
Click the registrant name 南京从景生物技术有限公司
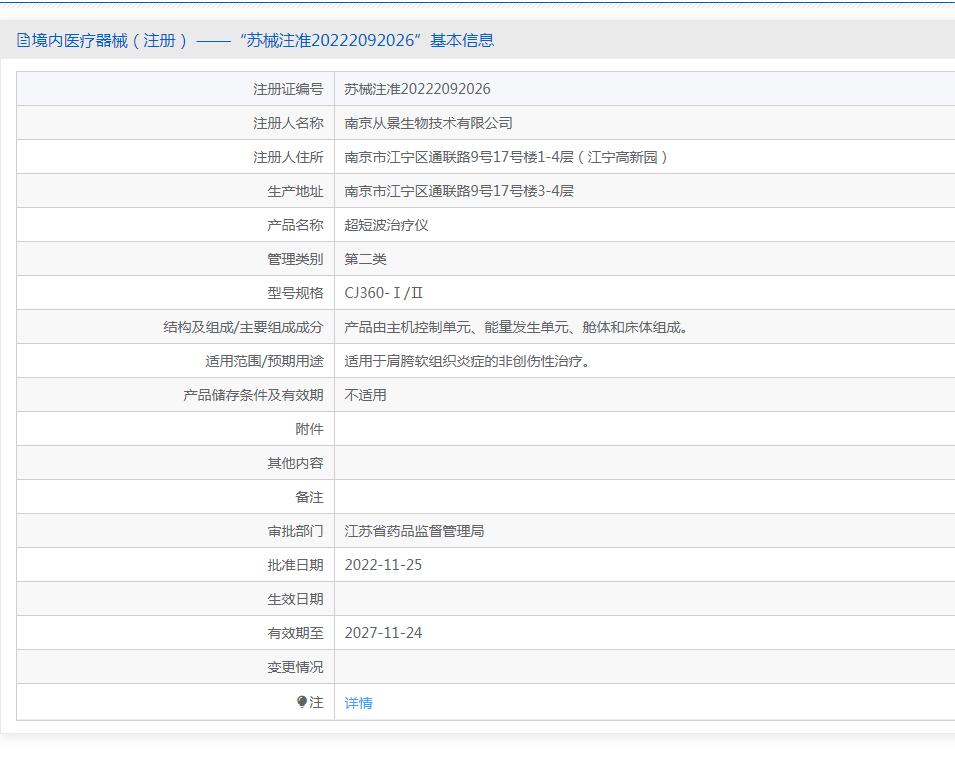tap(428, 123)
